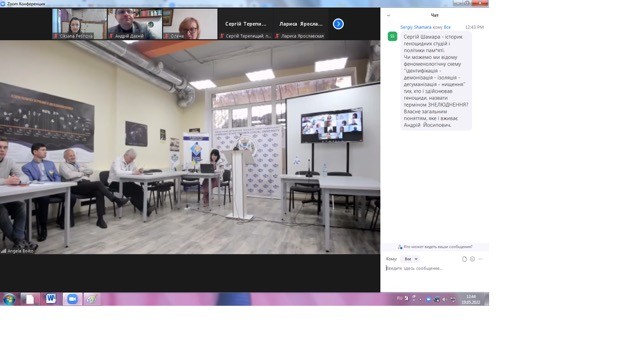Open Microsoft Word from the taskbar
The width and height of the screenshot is (640, 363).
point(51,299)
